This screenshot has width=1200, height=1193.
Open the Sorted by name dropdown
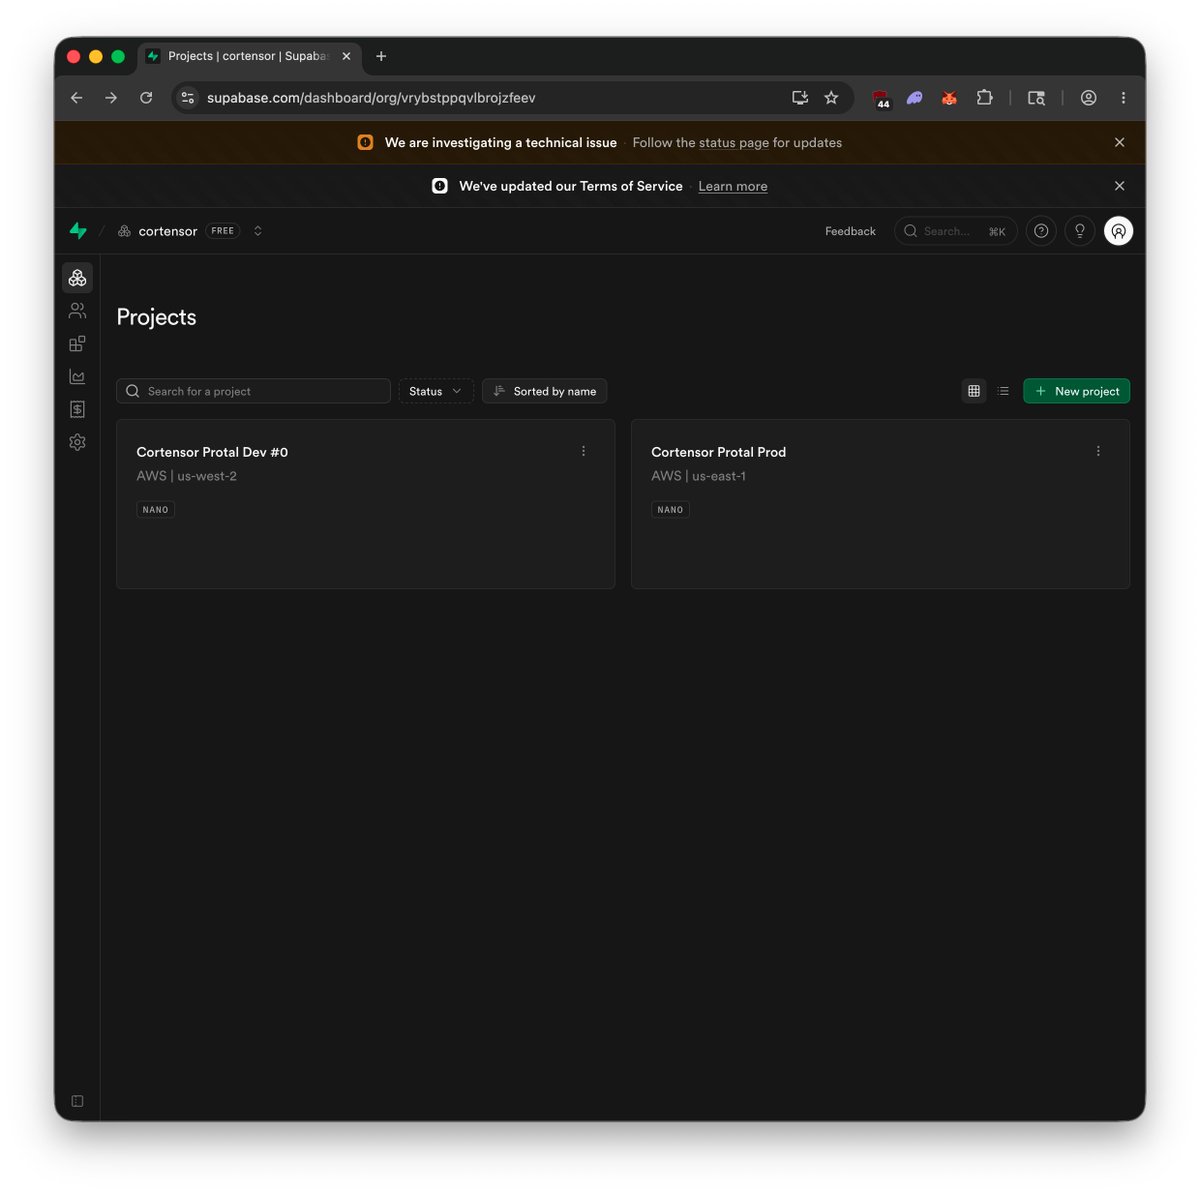[x=544, y=391]
